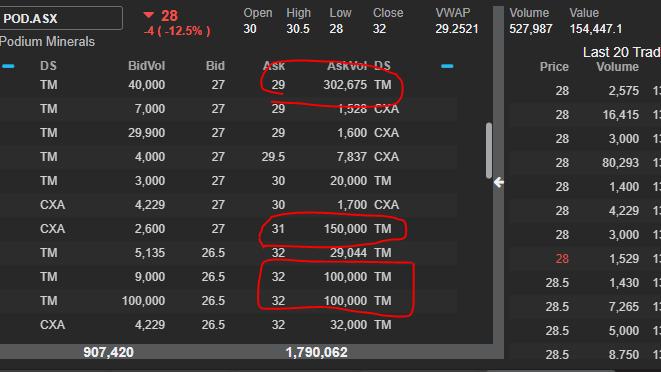Select ask volume 1,600 CXA row
661x372 pixels.
[352, 133]
